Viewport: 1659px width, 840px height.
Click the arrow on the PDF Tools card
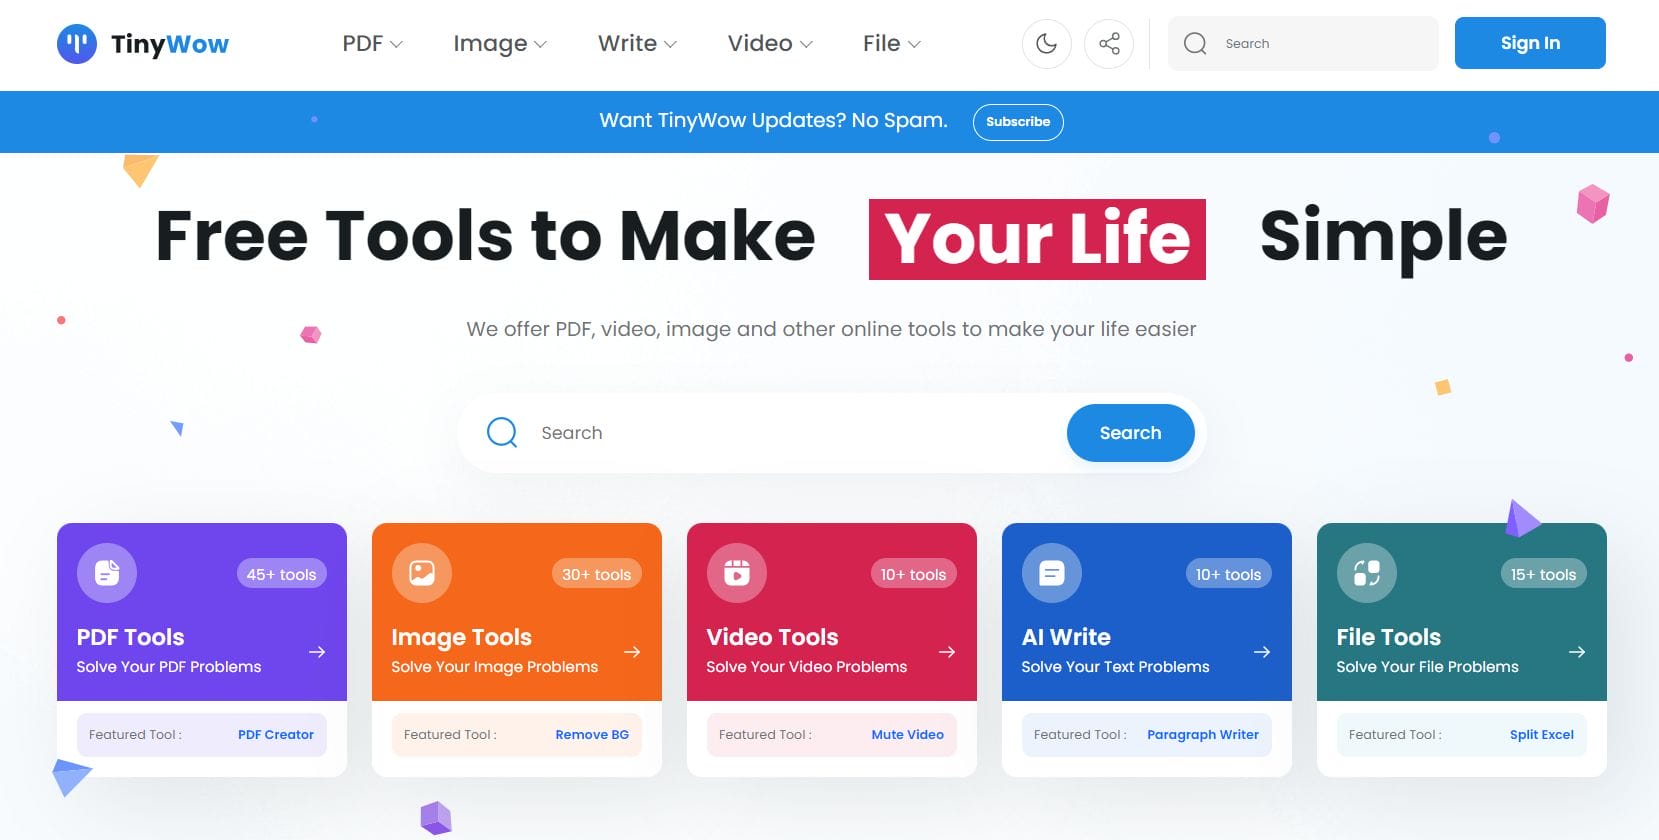click(x=317, y=652)
